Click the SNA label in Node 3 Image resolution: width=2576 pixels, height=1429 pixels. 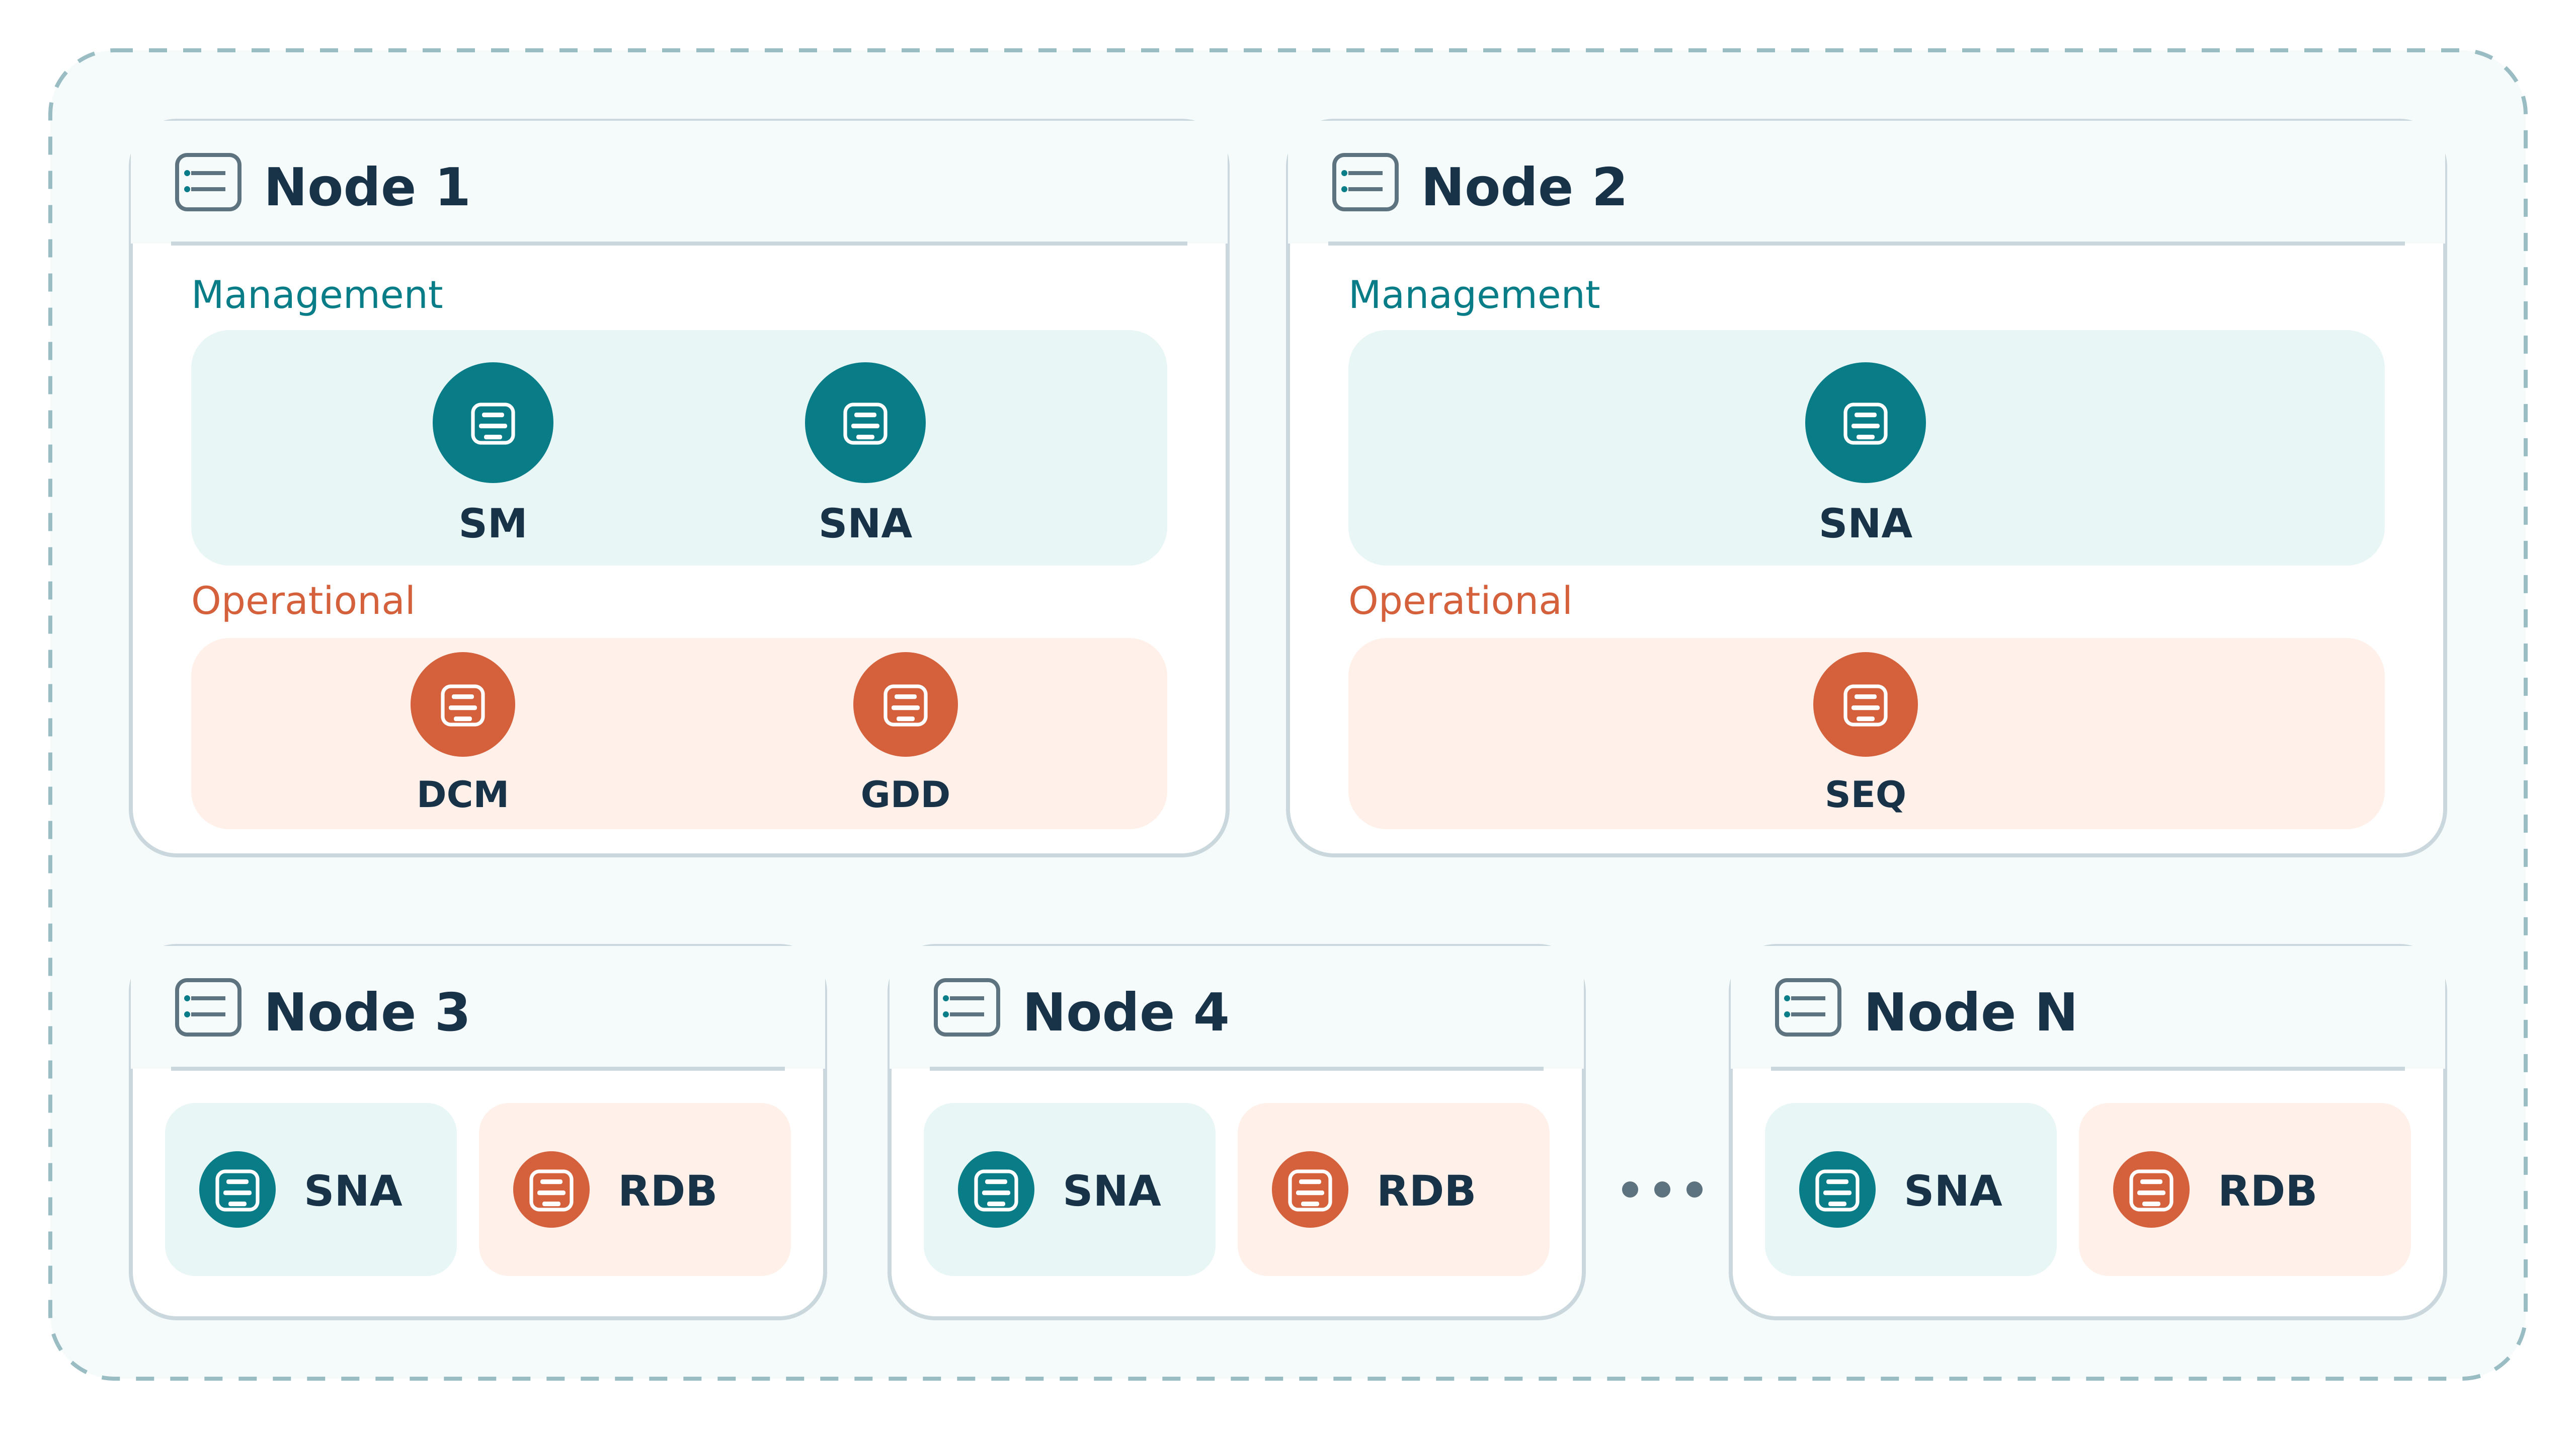[x=353, y=1191]
